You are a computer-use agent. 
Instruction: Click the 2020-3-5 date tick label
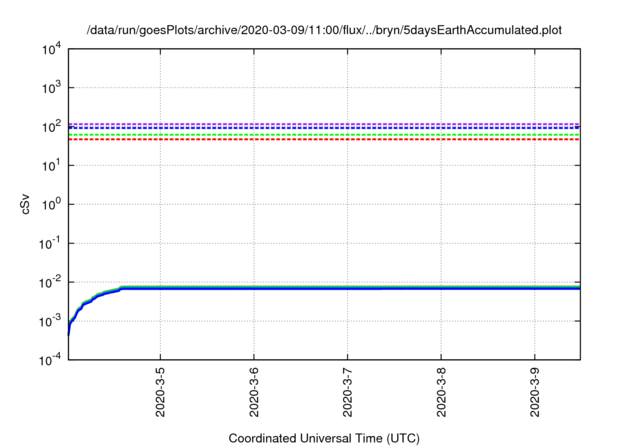[x=160, y=392]
